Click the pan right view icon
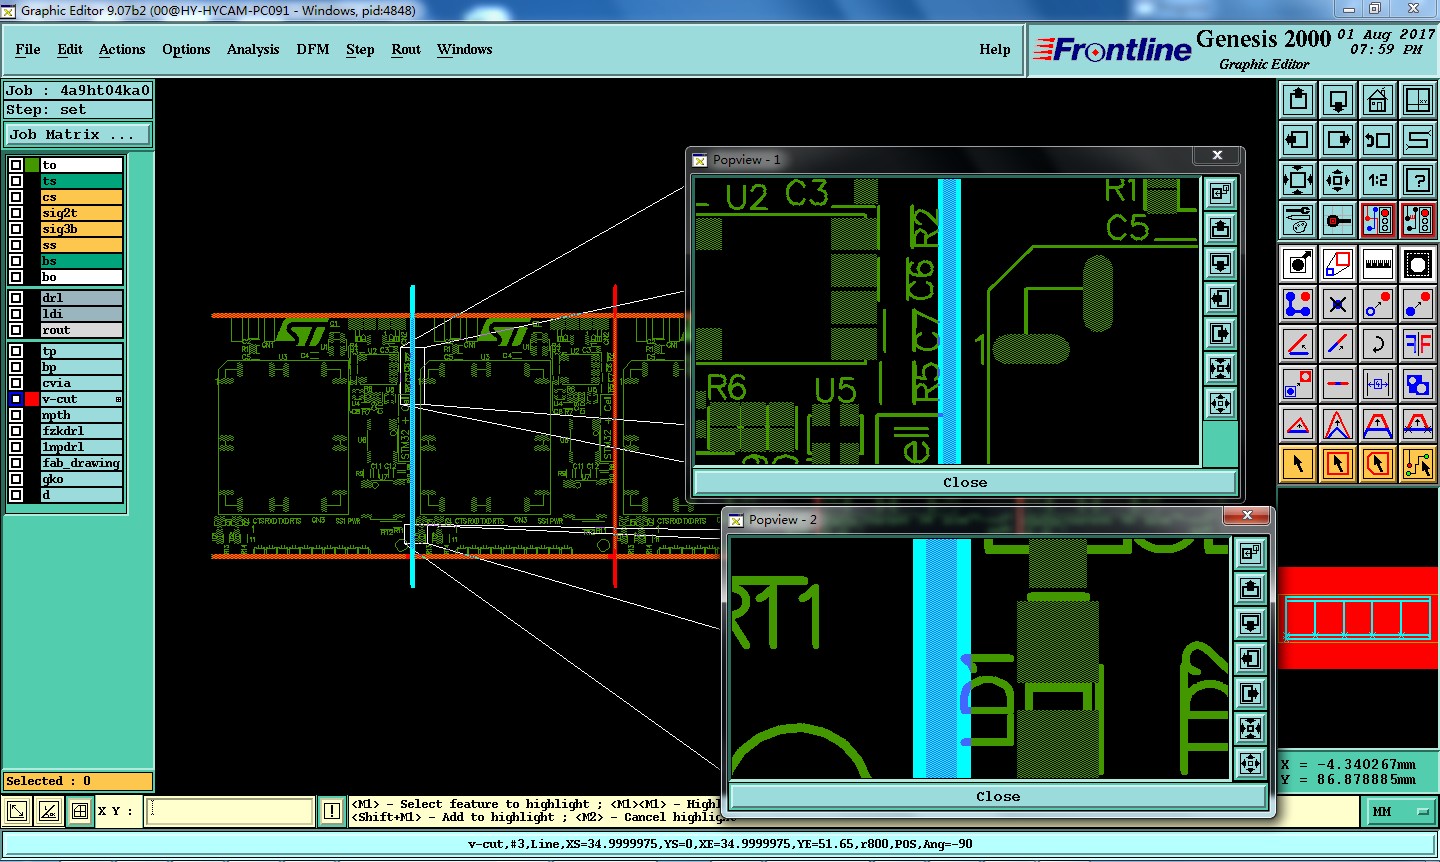This screenshot has width=1440, height=862. (x=1338, y=140)
